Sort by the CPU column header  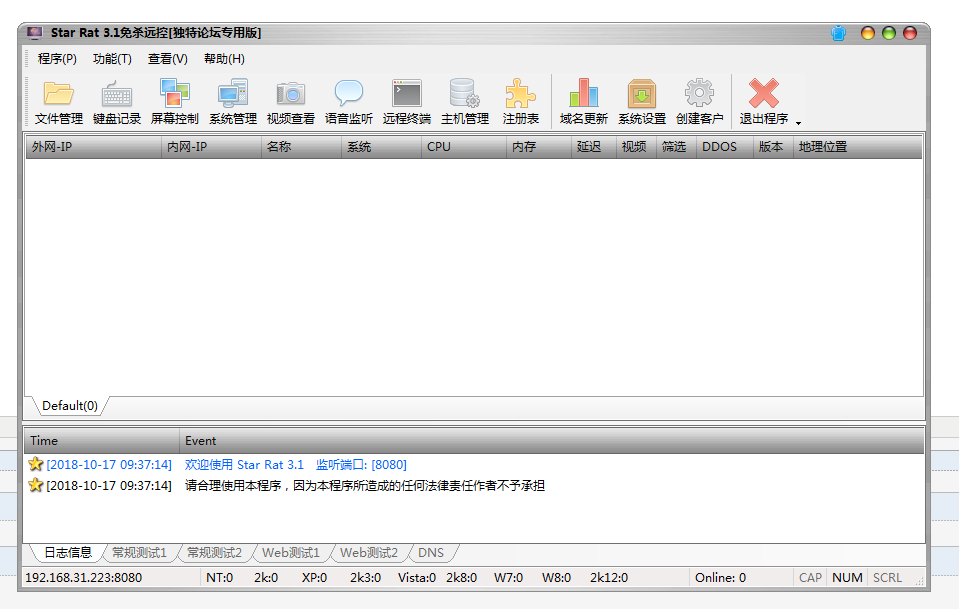coord(464,147)
